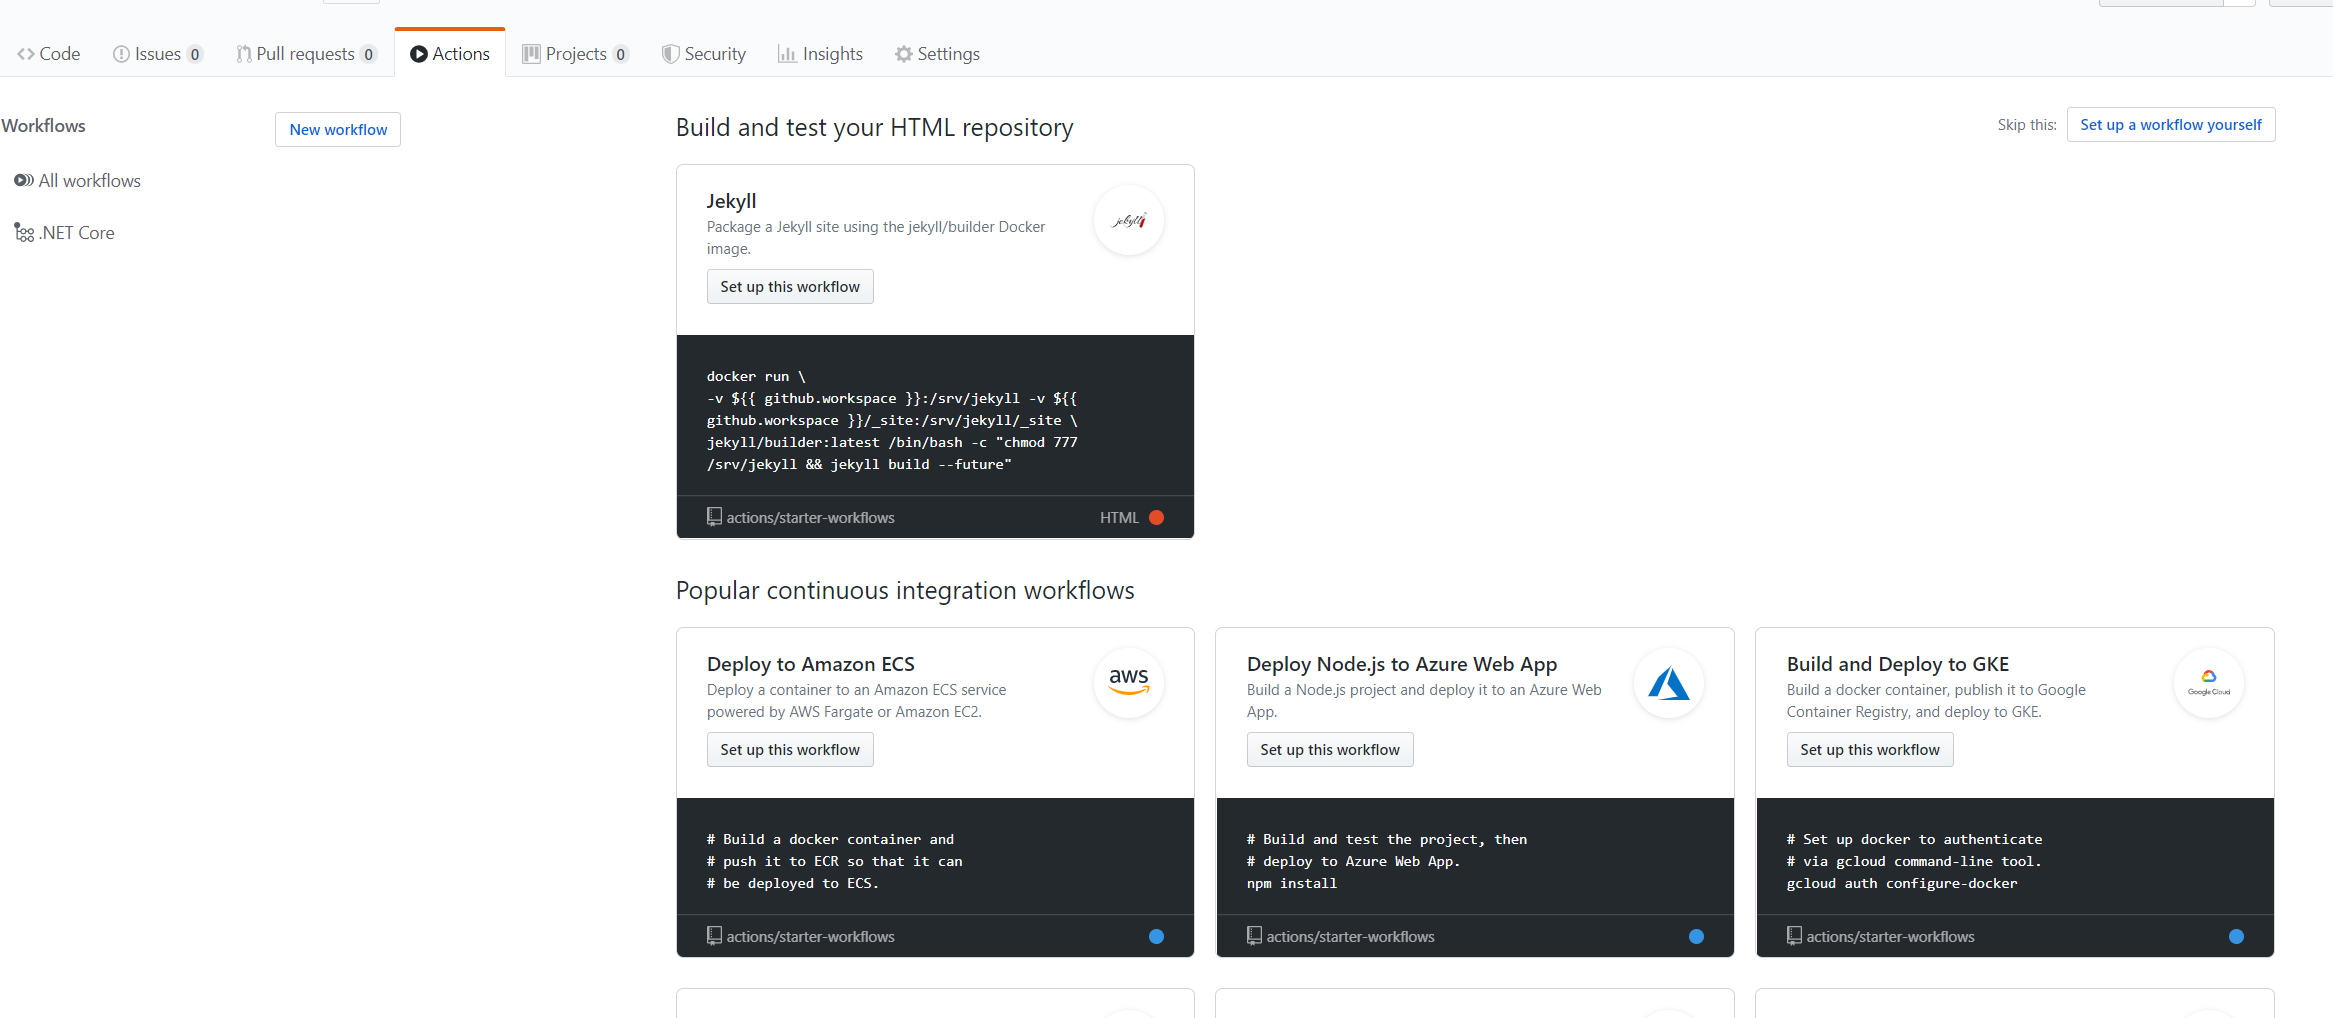Select .NET Core in the workflows sidebar
The height and width of the screenshot is (1018, 2333).
point(77,233)
